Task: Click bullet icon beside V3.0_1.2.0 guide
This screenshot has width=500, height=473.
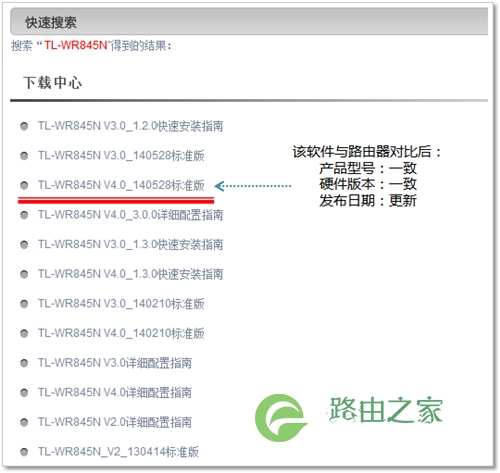Action: tap(24, 126)
